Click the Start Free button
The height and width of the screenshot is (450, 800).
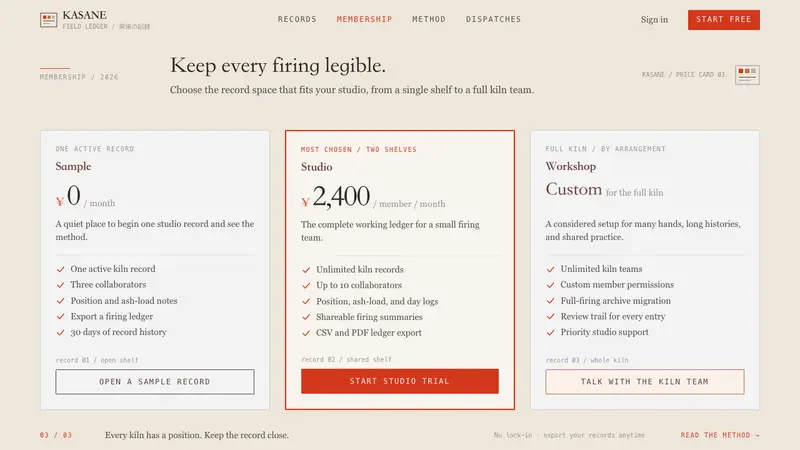coord(723,19)
